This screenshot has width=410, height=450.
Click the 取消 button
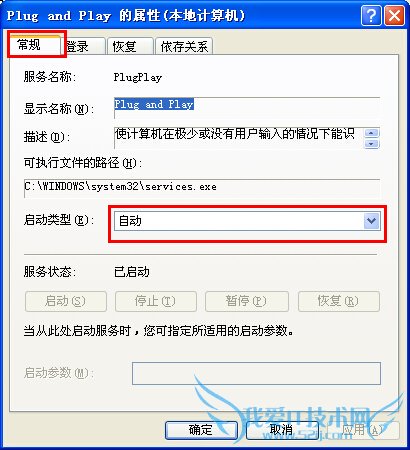(x=282, y=430)
